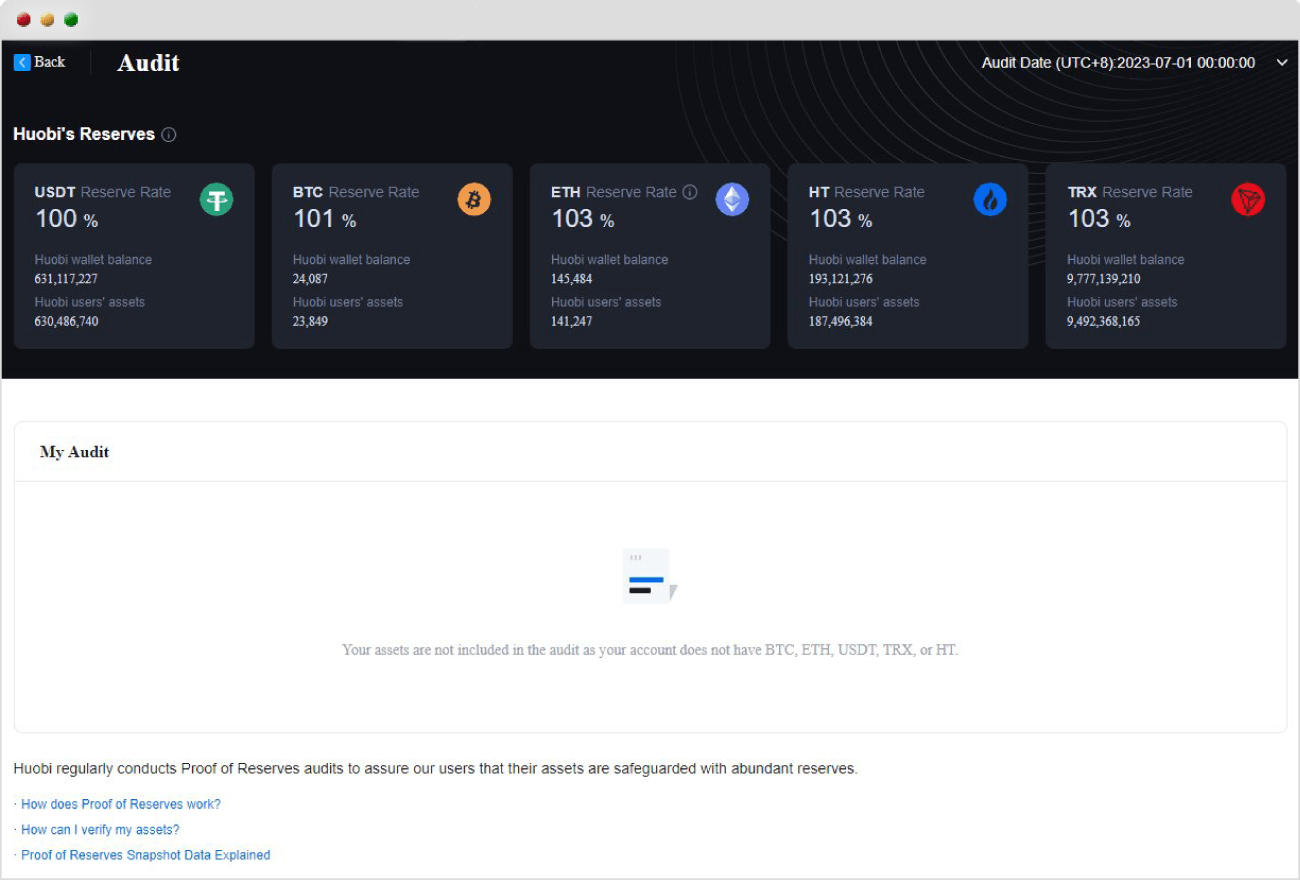1300x880 pixels.
Task: Open info icon beside ETH Reserve Rate
Action: [690, 192]
